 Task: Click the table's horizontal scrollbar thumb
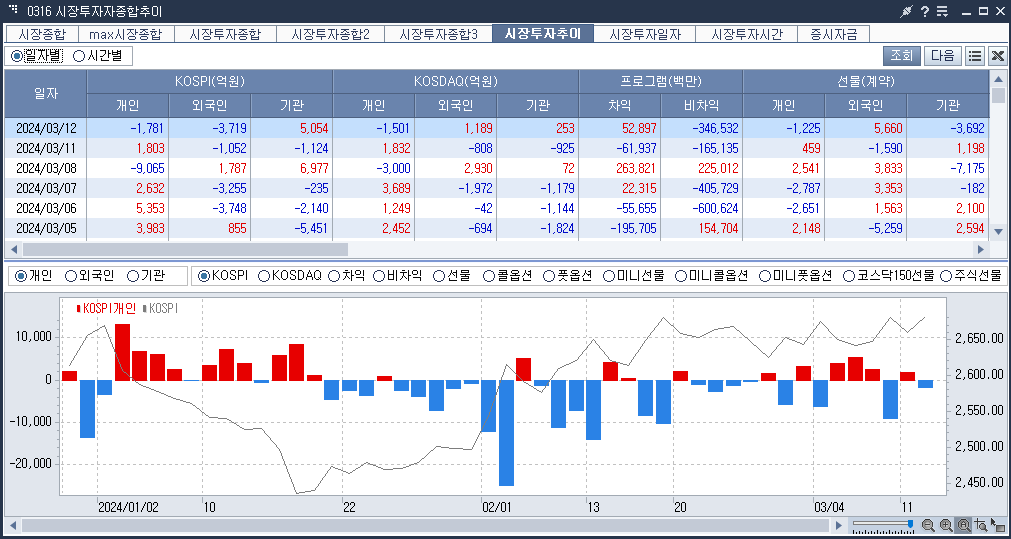pyautogui.click(x=184, y=249)
